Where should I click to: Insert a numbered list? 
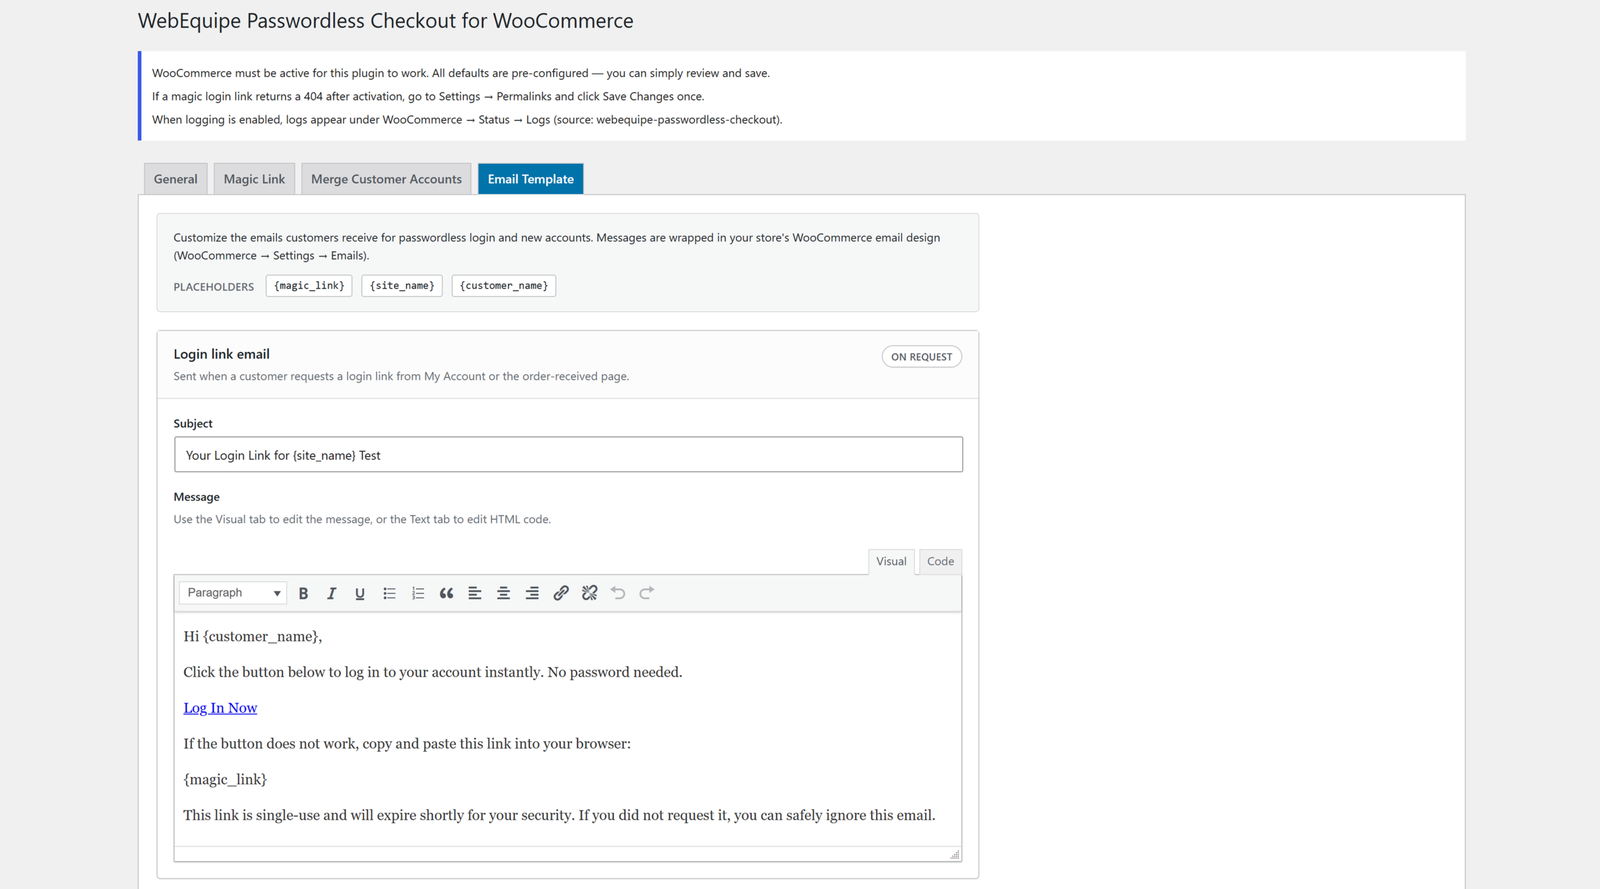[x=418, y=593]
